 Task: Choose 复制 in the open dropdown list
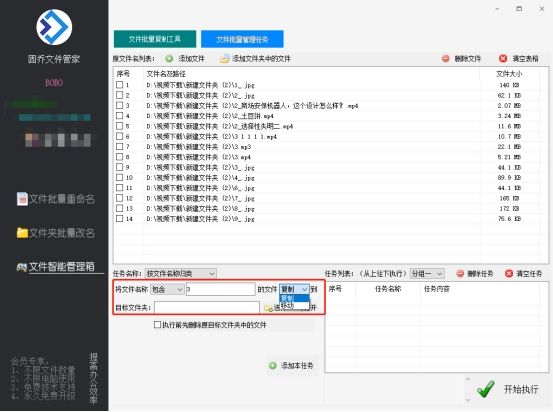[x=294, y=298]
